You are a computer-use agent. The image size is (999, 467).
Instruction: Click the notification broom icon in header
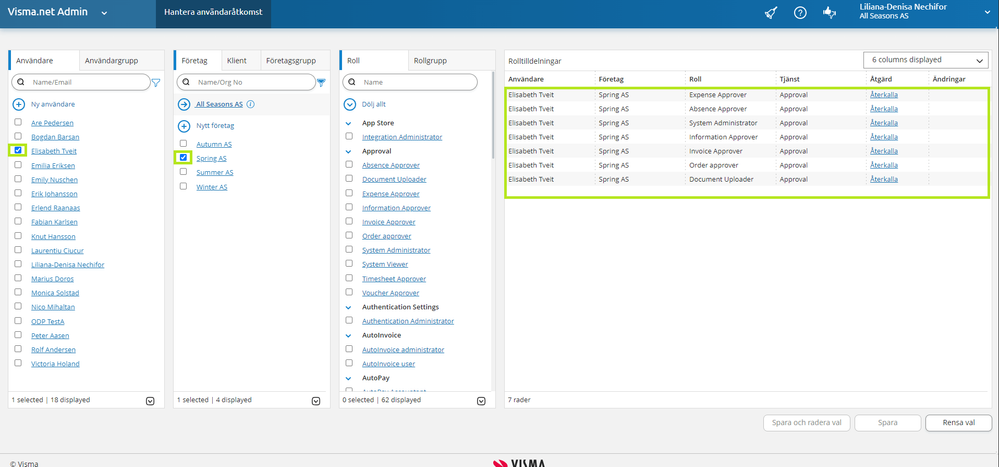(770, 12)
